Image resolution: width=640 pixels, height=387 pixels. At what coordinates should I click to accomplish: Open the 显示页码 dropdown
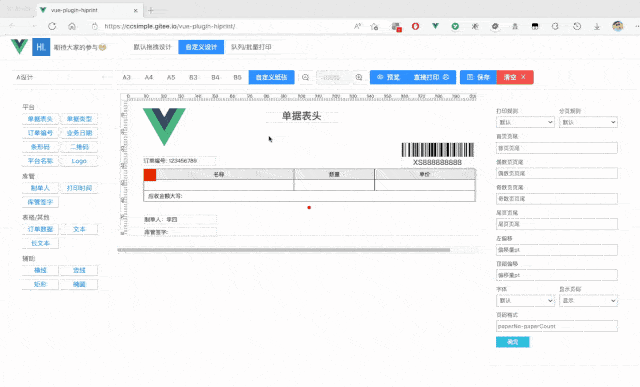click(x=588, y=300)
